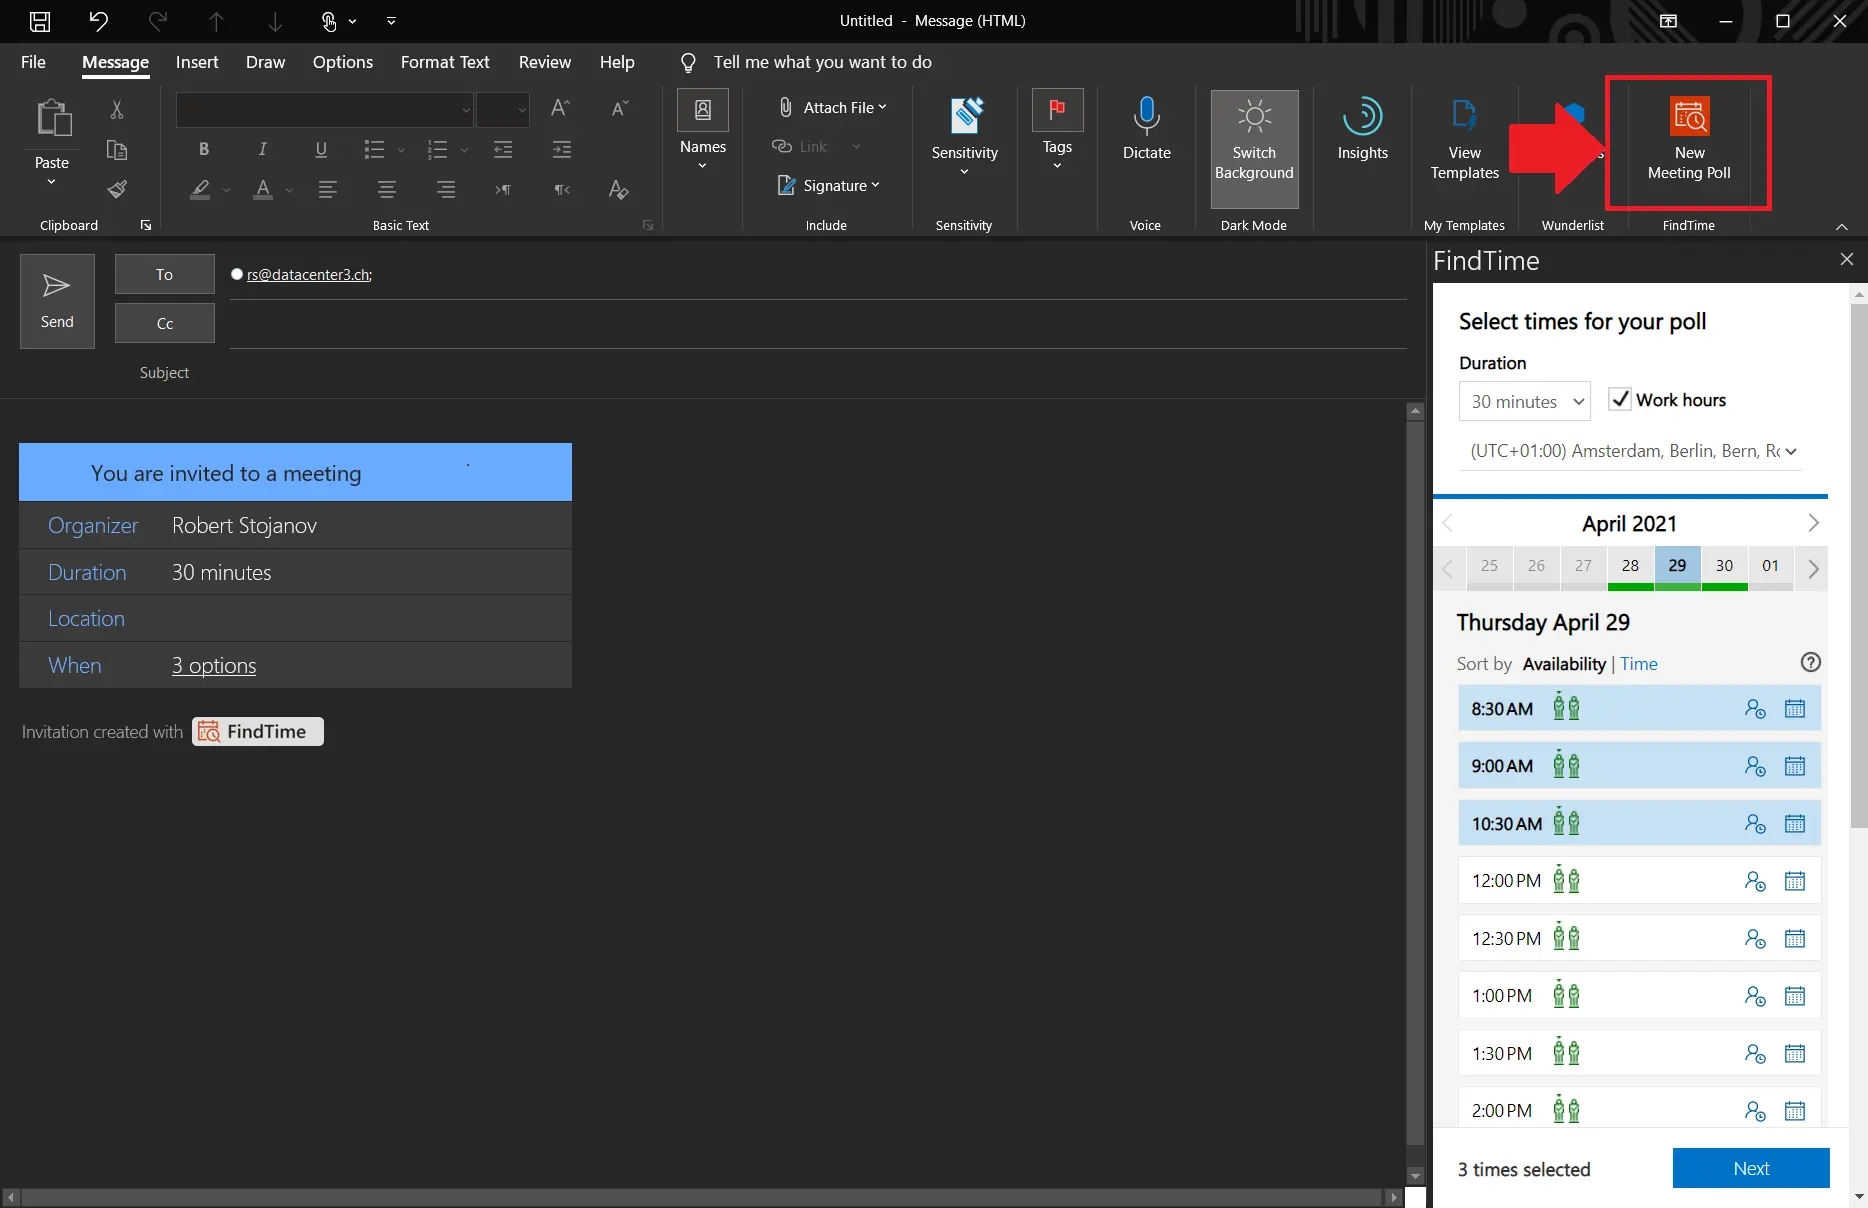Switch to the Options tab
This screenshot has height=1208, width=1868.
343,62
